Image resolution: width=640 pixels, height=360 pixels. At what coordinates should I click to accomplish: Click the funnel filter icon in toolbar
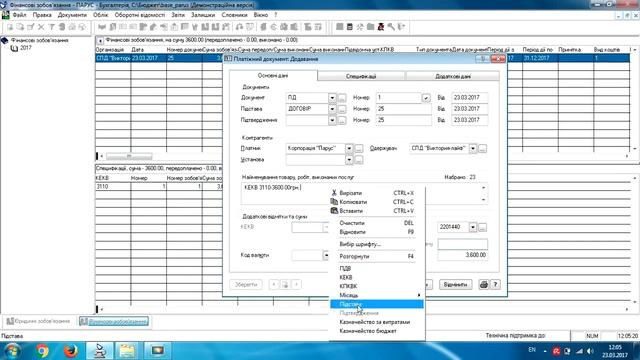(x=51, y=27)
